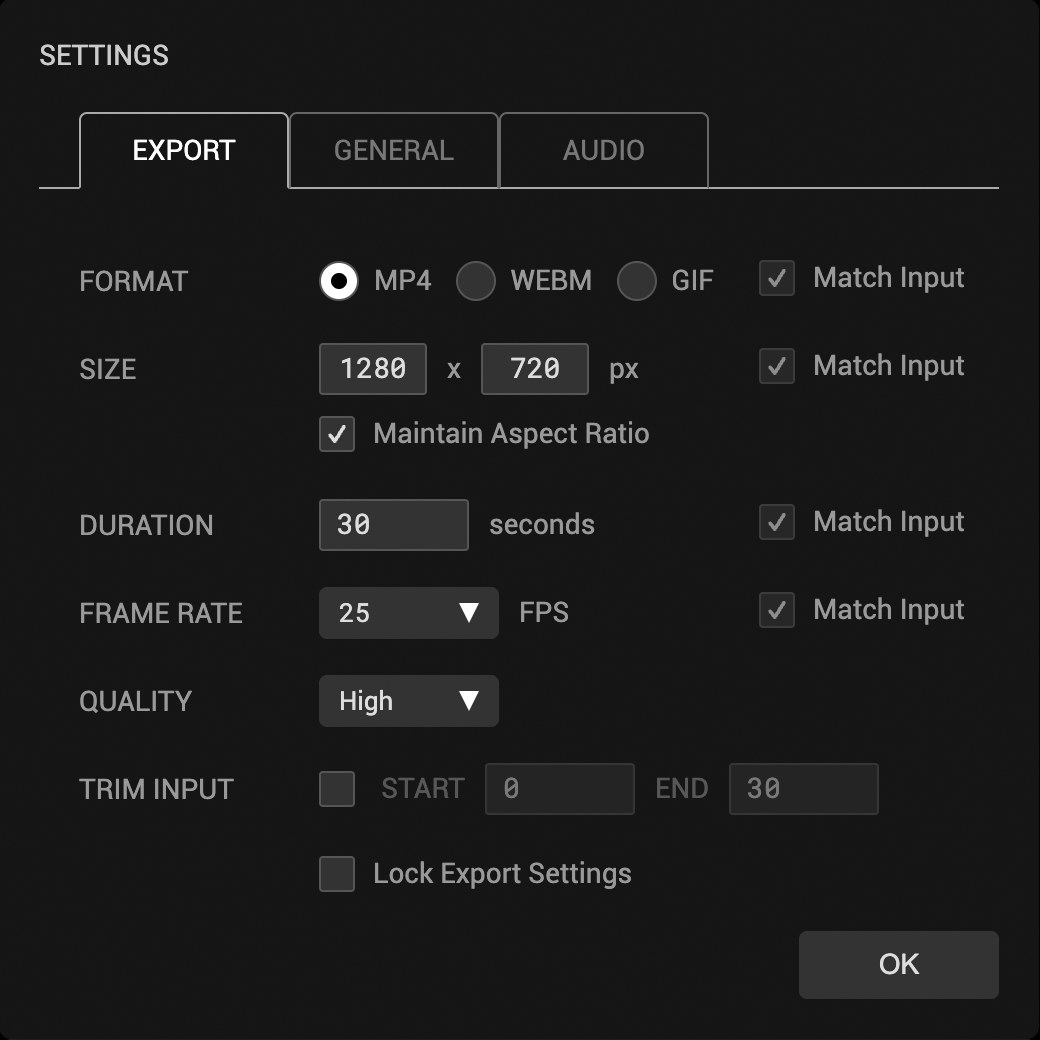1040x1040 pixels.
Task: Choose WEBM as export format
Action: tap(476, 281)
